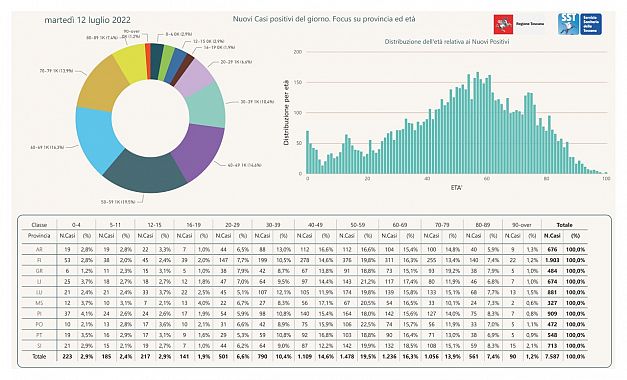Image resolution: width=627 pixels, height=380 pixels.
Task: Click the grand total value '7.587'
Action: 552,356
